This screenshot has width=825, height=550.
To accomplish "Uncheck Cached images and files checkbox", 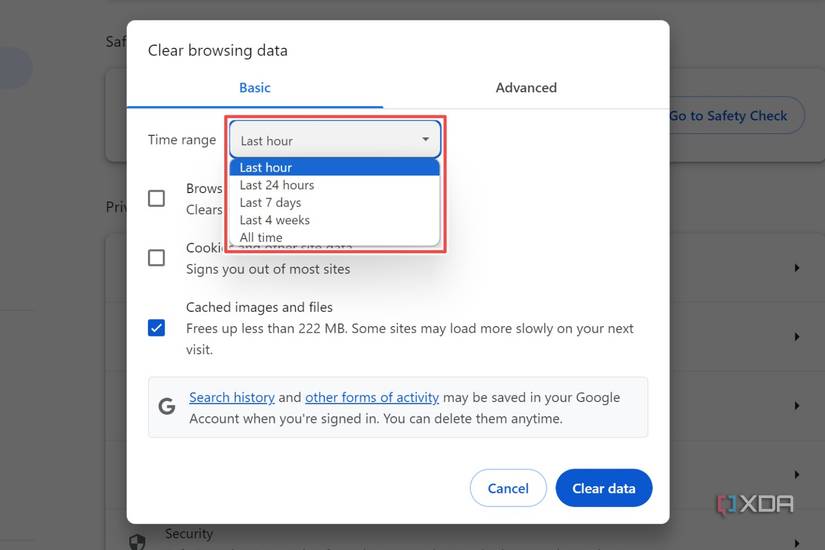I will click(x=156, y=328).
